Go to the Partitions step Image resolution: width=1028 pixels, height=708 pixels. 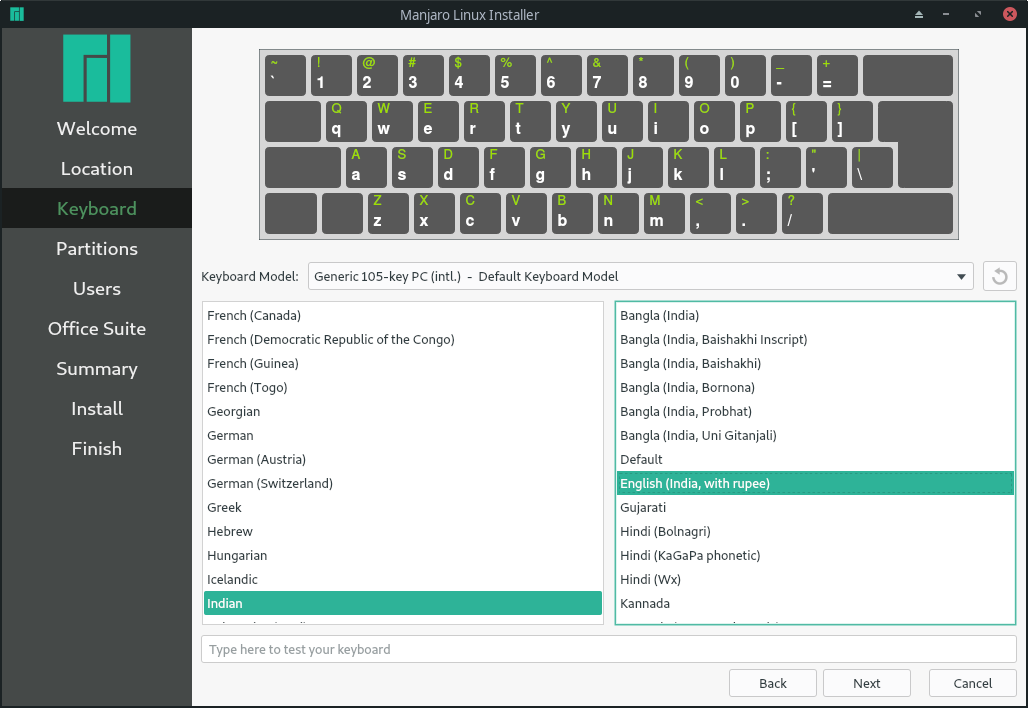pyautogui.click(x=96, y=248)
